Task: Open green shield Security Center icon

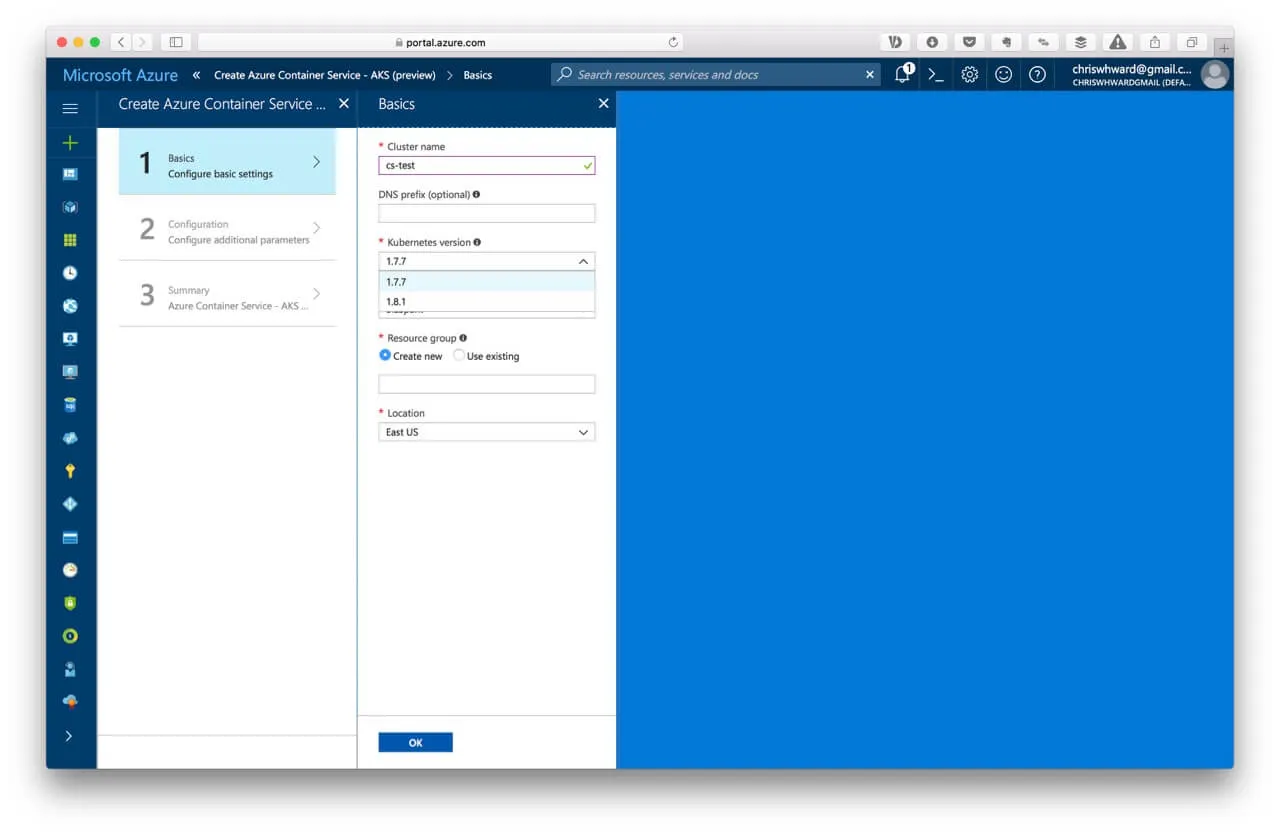Action: point(70,603)
